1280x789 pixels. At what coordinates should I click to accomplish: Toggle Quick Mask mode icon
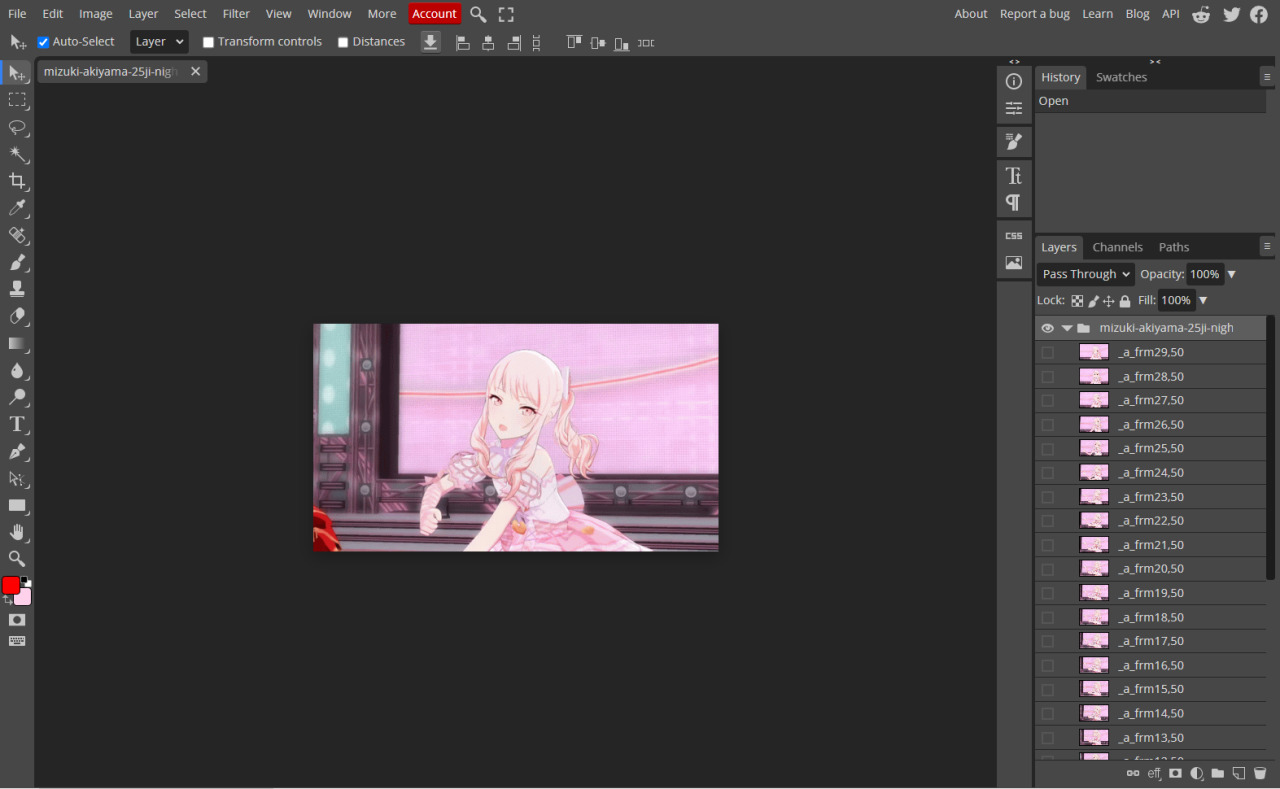(x=17, y=620)
